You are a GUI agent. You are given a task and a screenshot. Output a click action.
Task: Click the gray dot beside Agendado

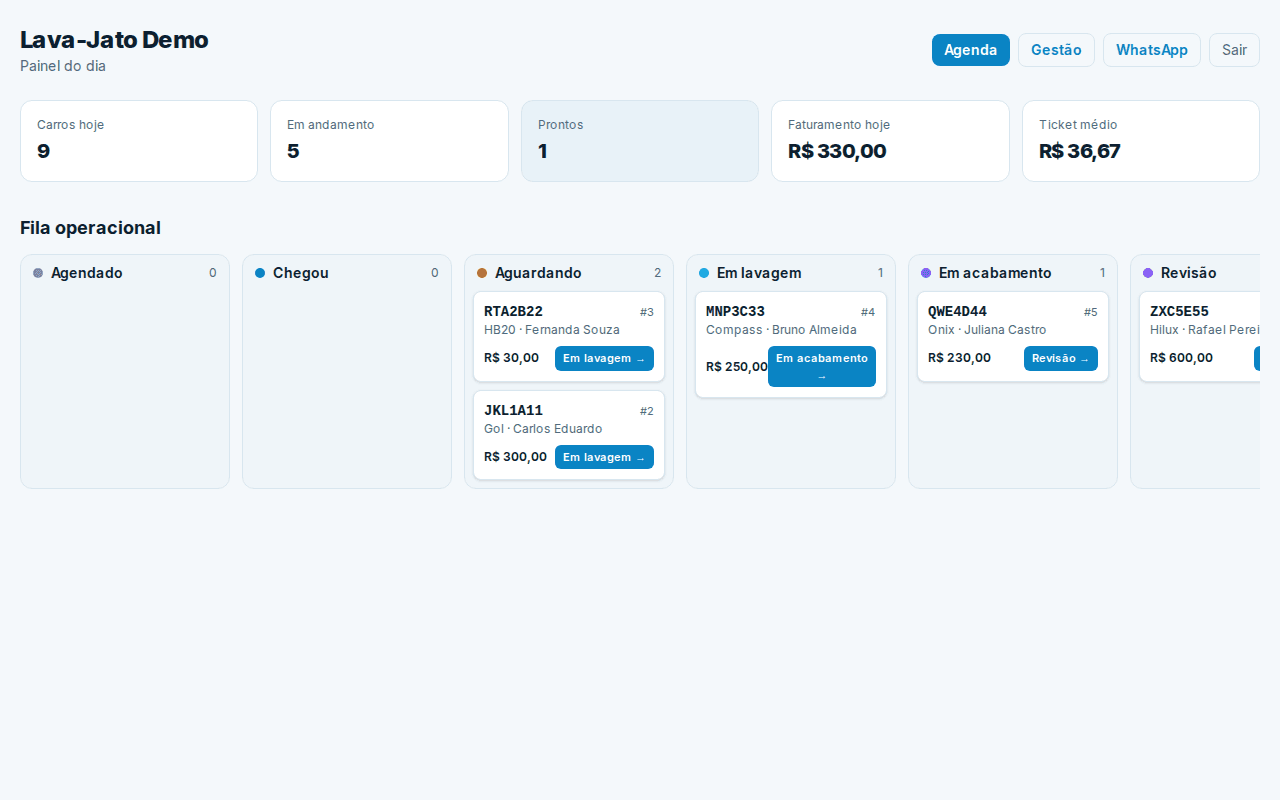(38, 273)
